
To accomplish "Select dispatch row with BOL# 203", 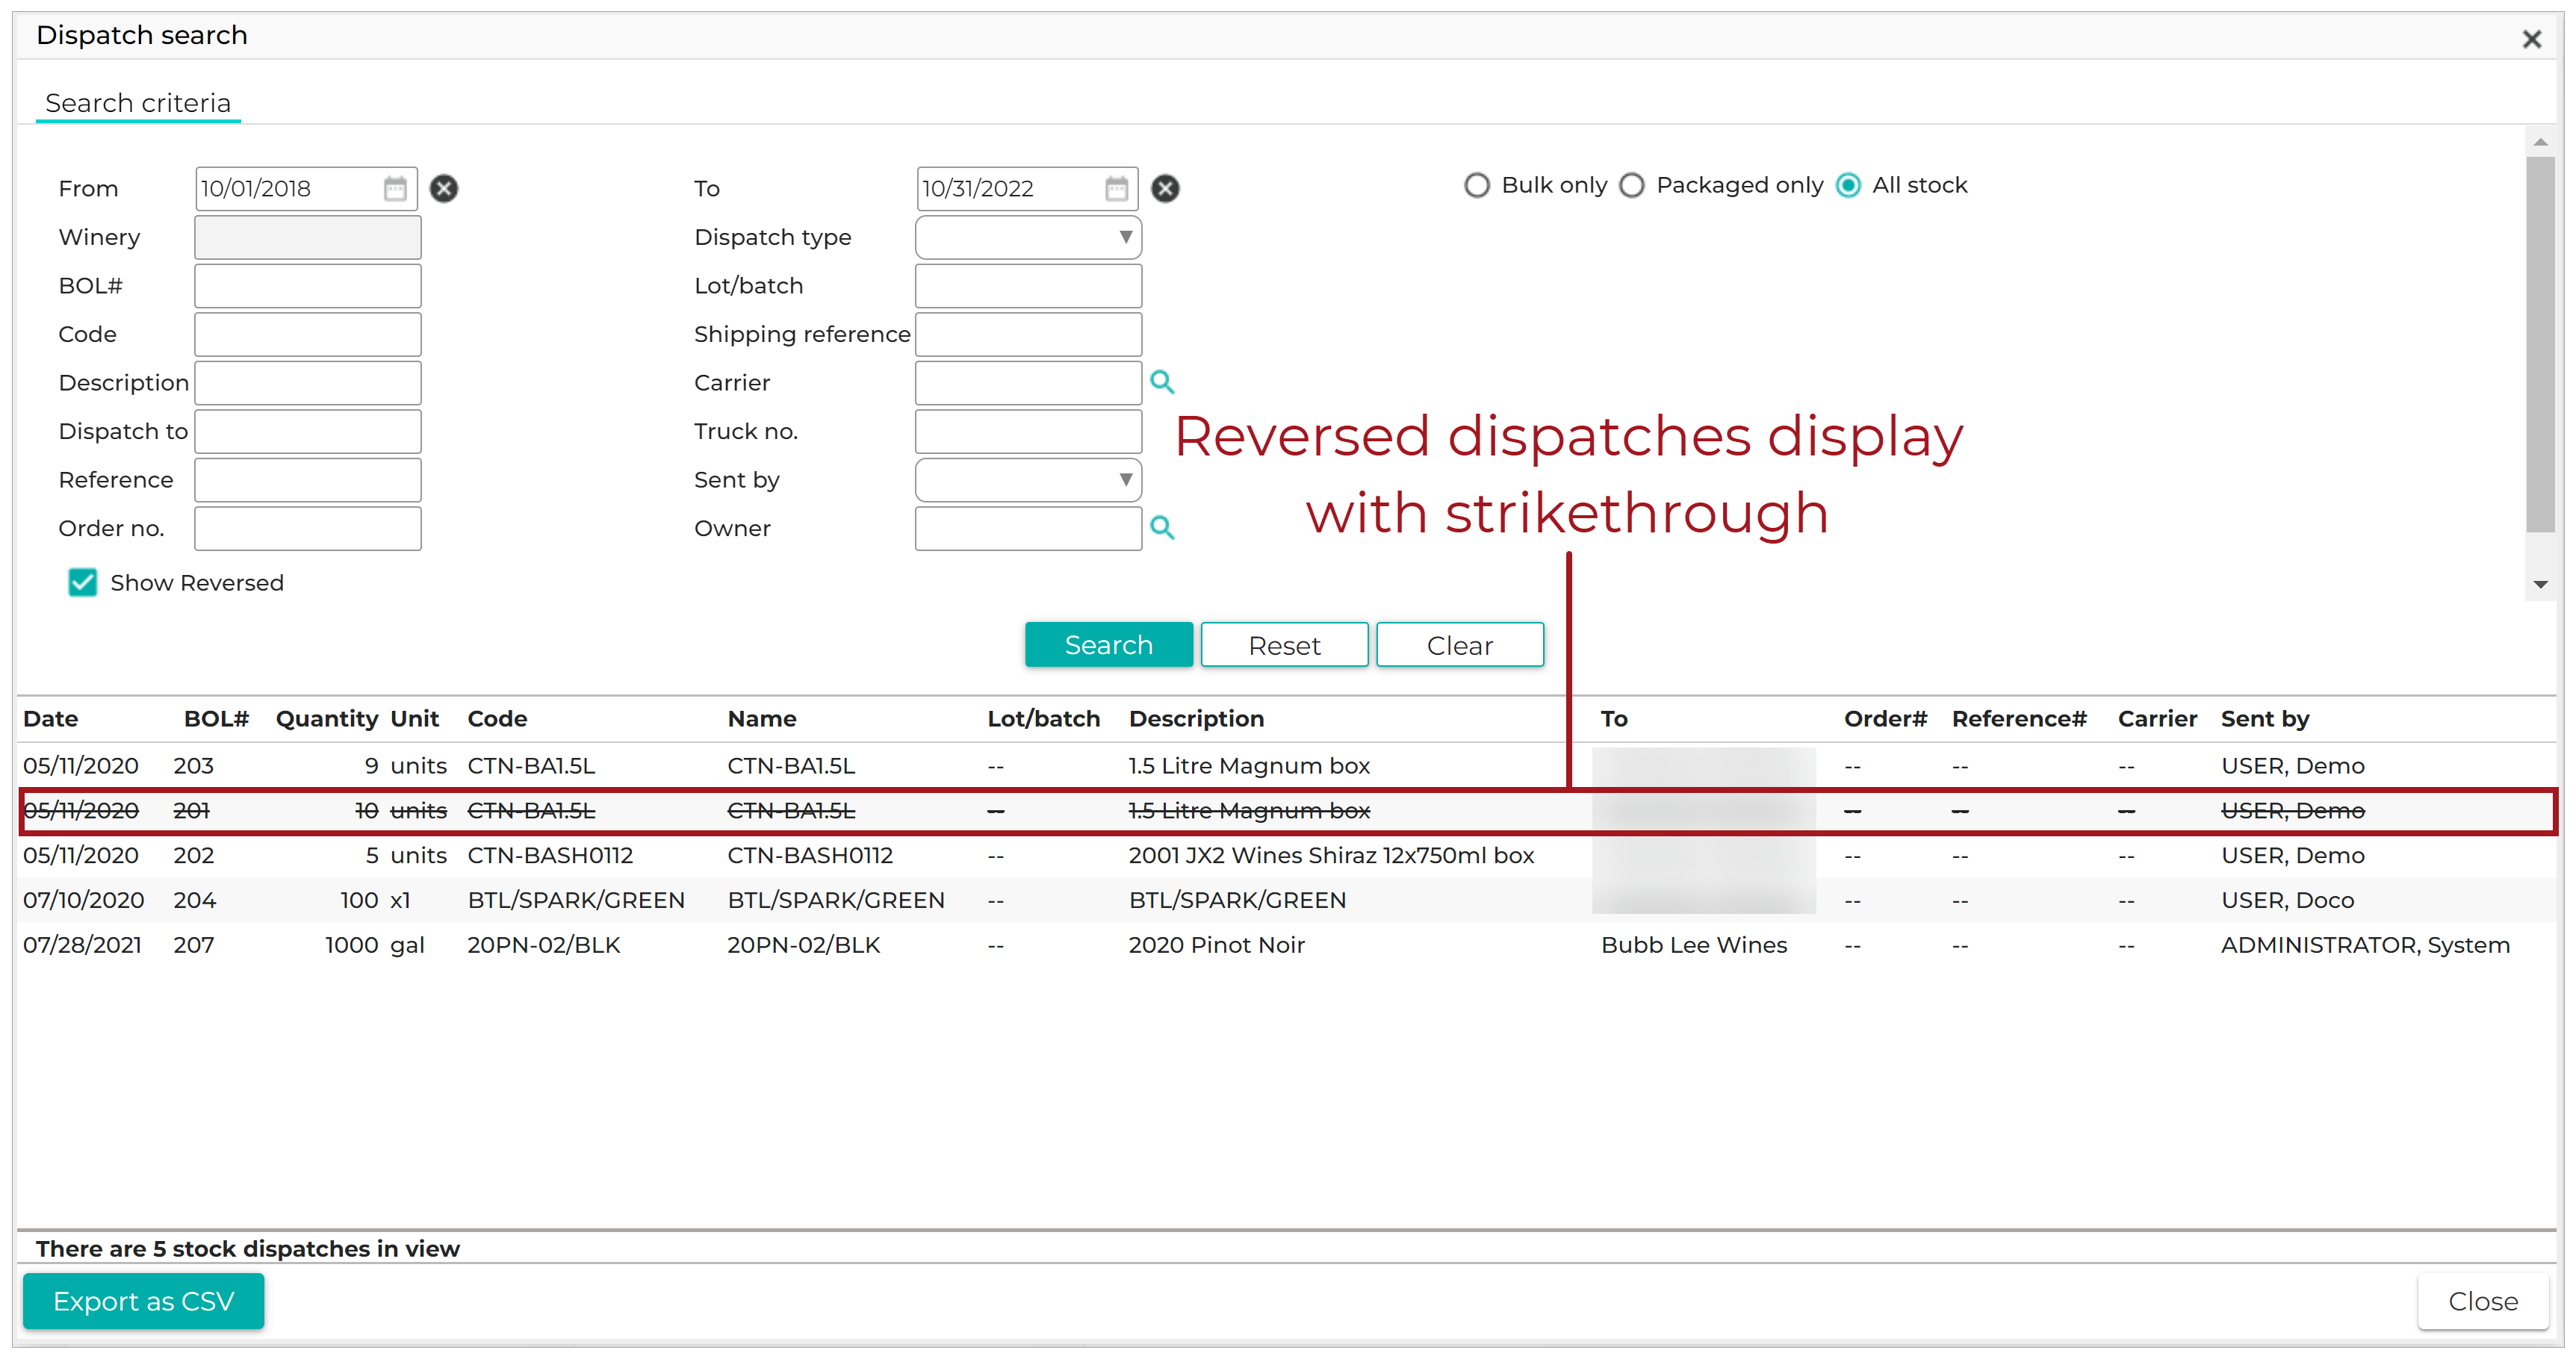I will 1286,765.
